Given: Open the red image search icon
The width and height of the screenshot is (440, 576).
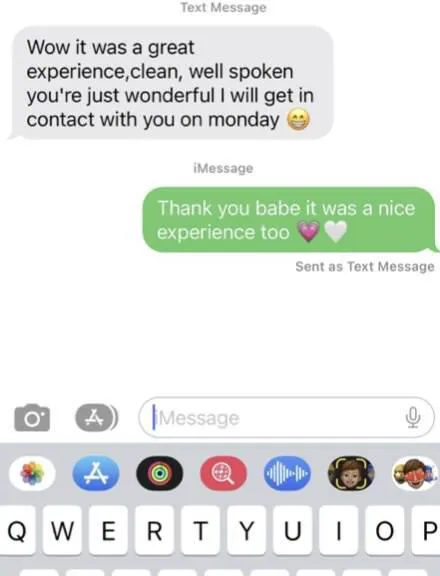Looking at the screenshot, I should click(x=223, y=474).
